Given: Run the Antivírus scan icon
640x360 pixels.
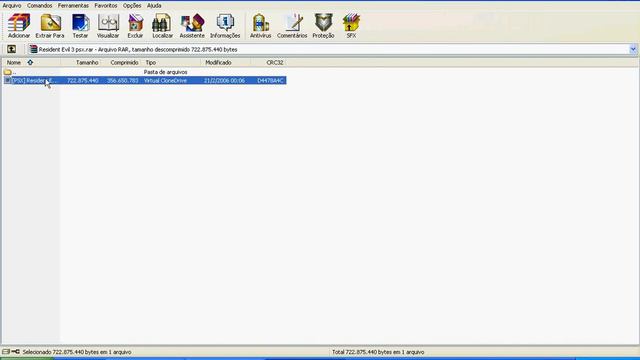Looking at the screenshot, I should tap(260, 26).
